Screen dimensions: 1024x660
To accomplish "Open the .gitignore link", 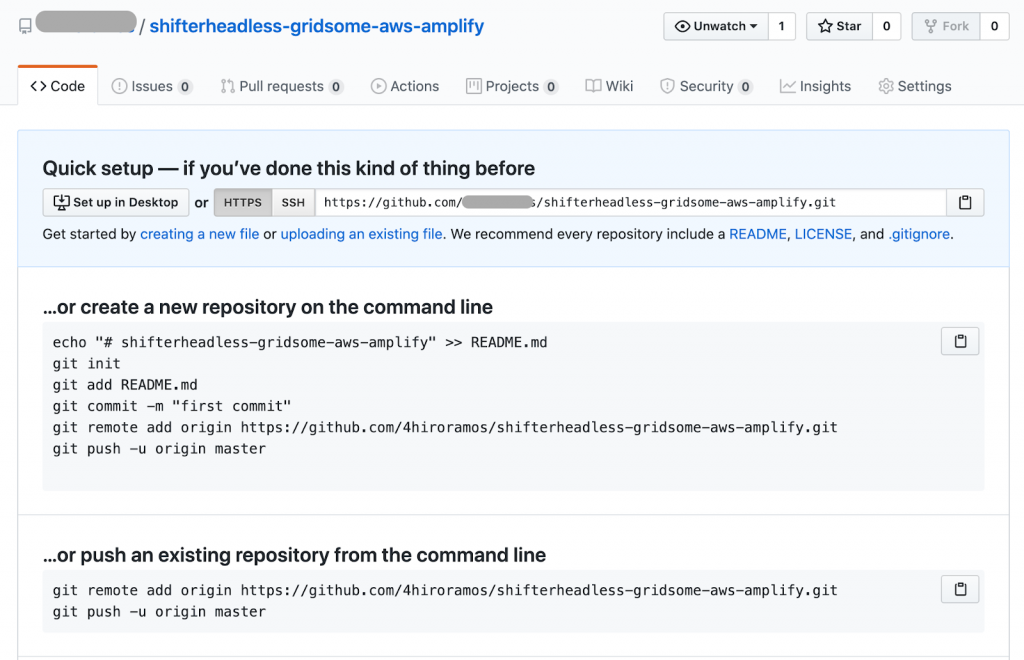I will 919,234.
